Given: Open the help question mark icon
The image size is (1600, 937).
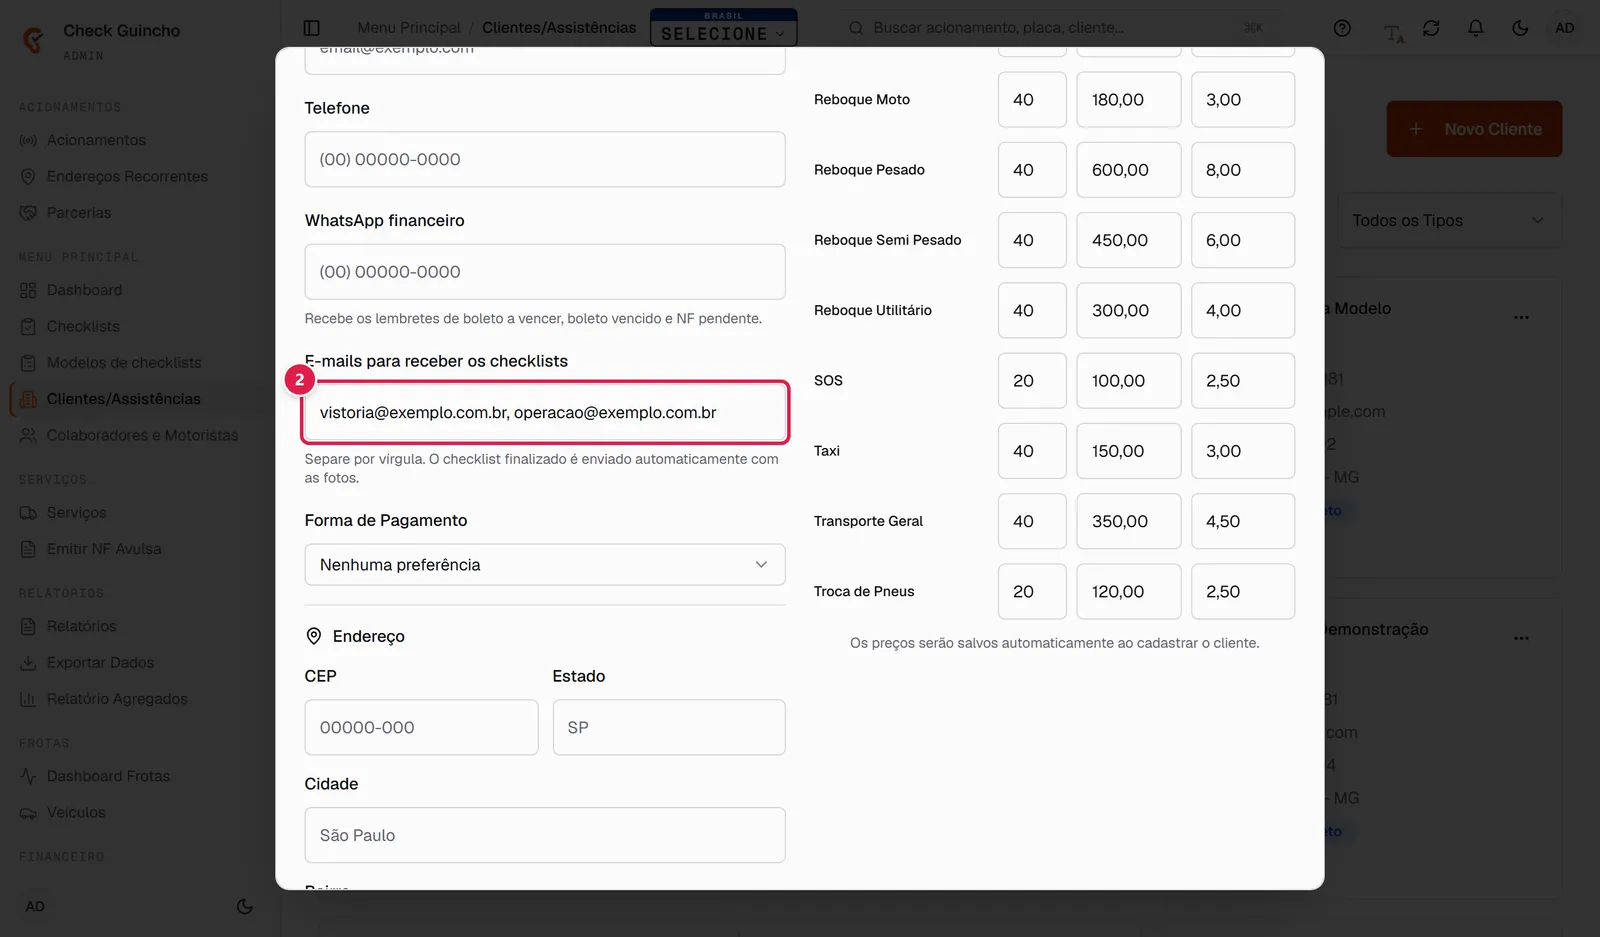Looking at the screenshot, I should (x=1342, y=28).
